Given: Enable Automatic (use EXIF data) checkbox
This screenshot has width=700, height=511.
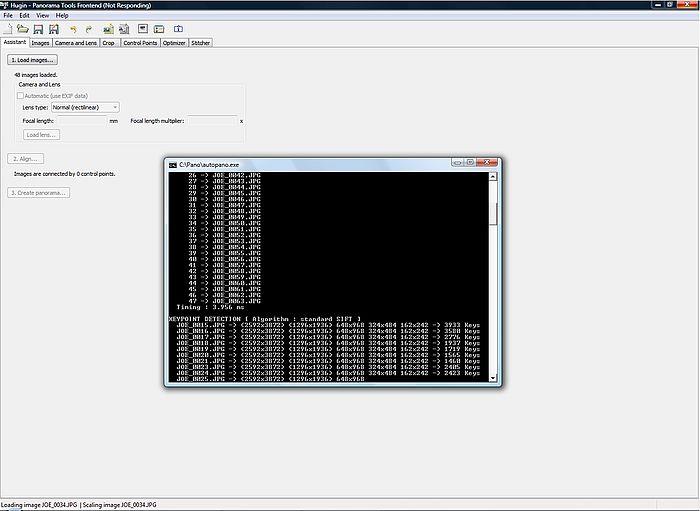Looking at the screenshot, I should pos(19,95).
